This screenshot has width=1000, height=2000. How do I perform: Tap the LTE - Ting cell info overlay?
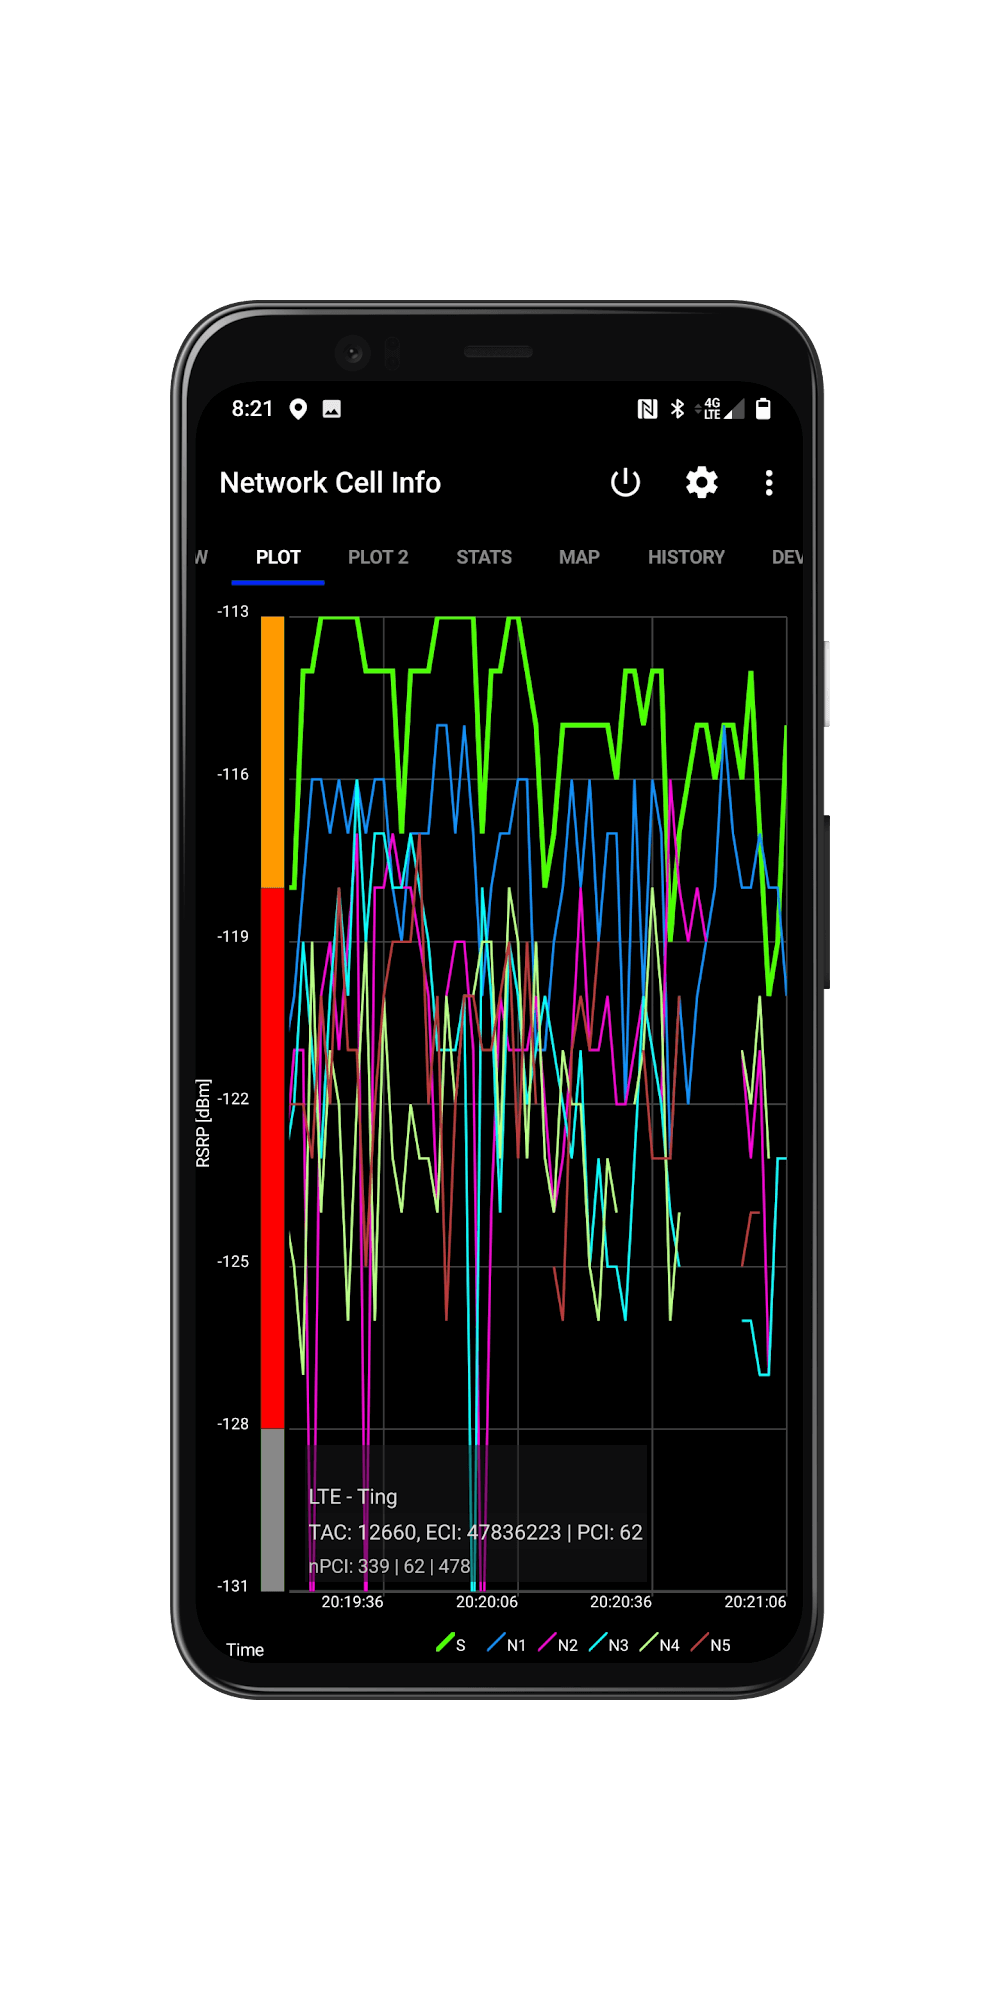click(x=476, y=1514)
